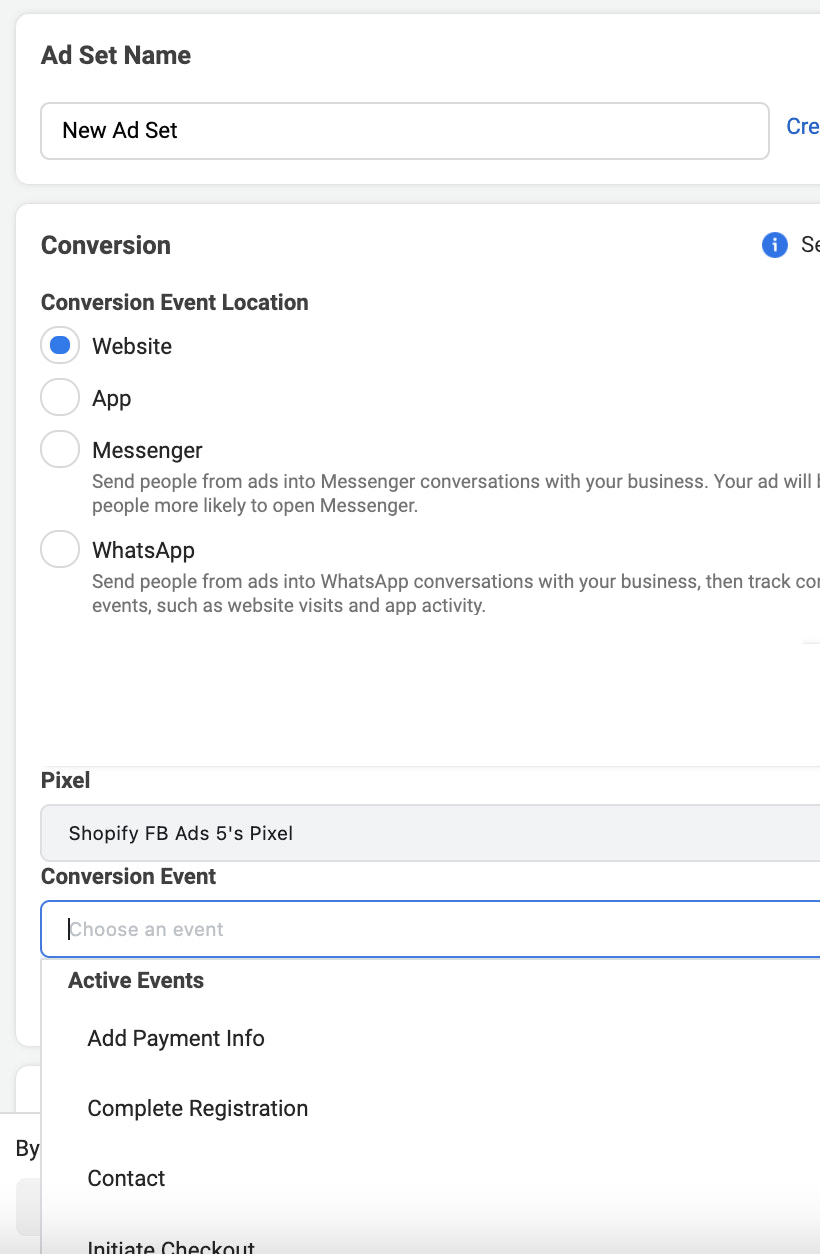820x1254 pixels.
Task: Click the Active Events header
Action: [x=136, y=980]
